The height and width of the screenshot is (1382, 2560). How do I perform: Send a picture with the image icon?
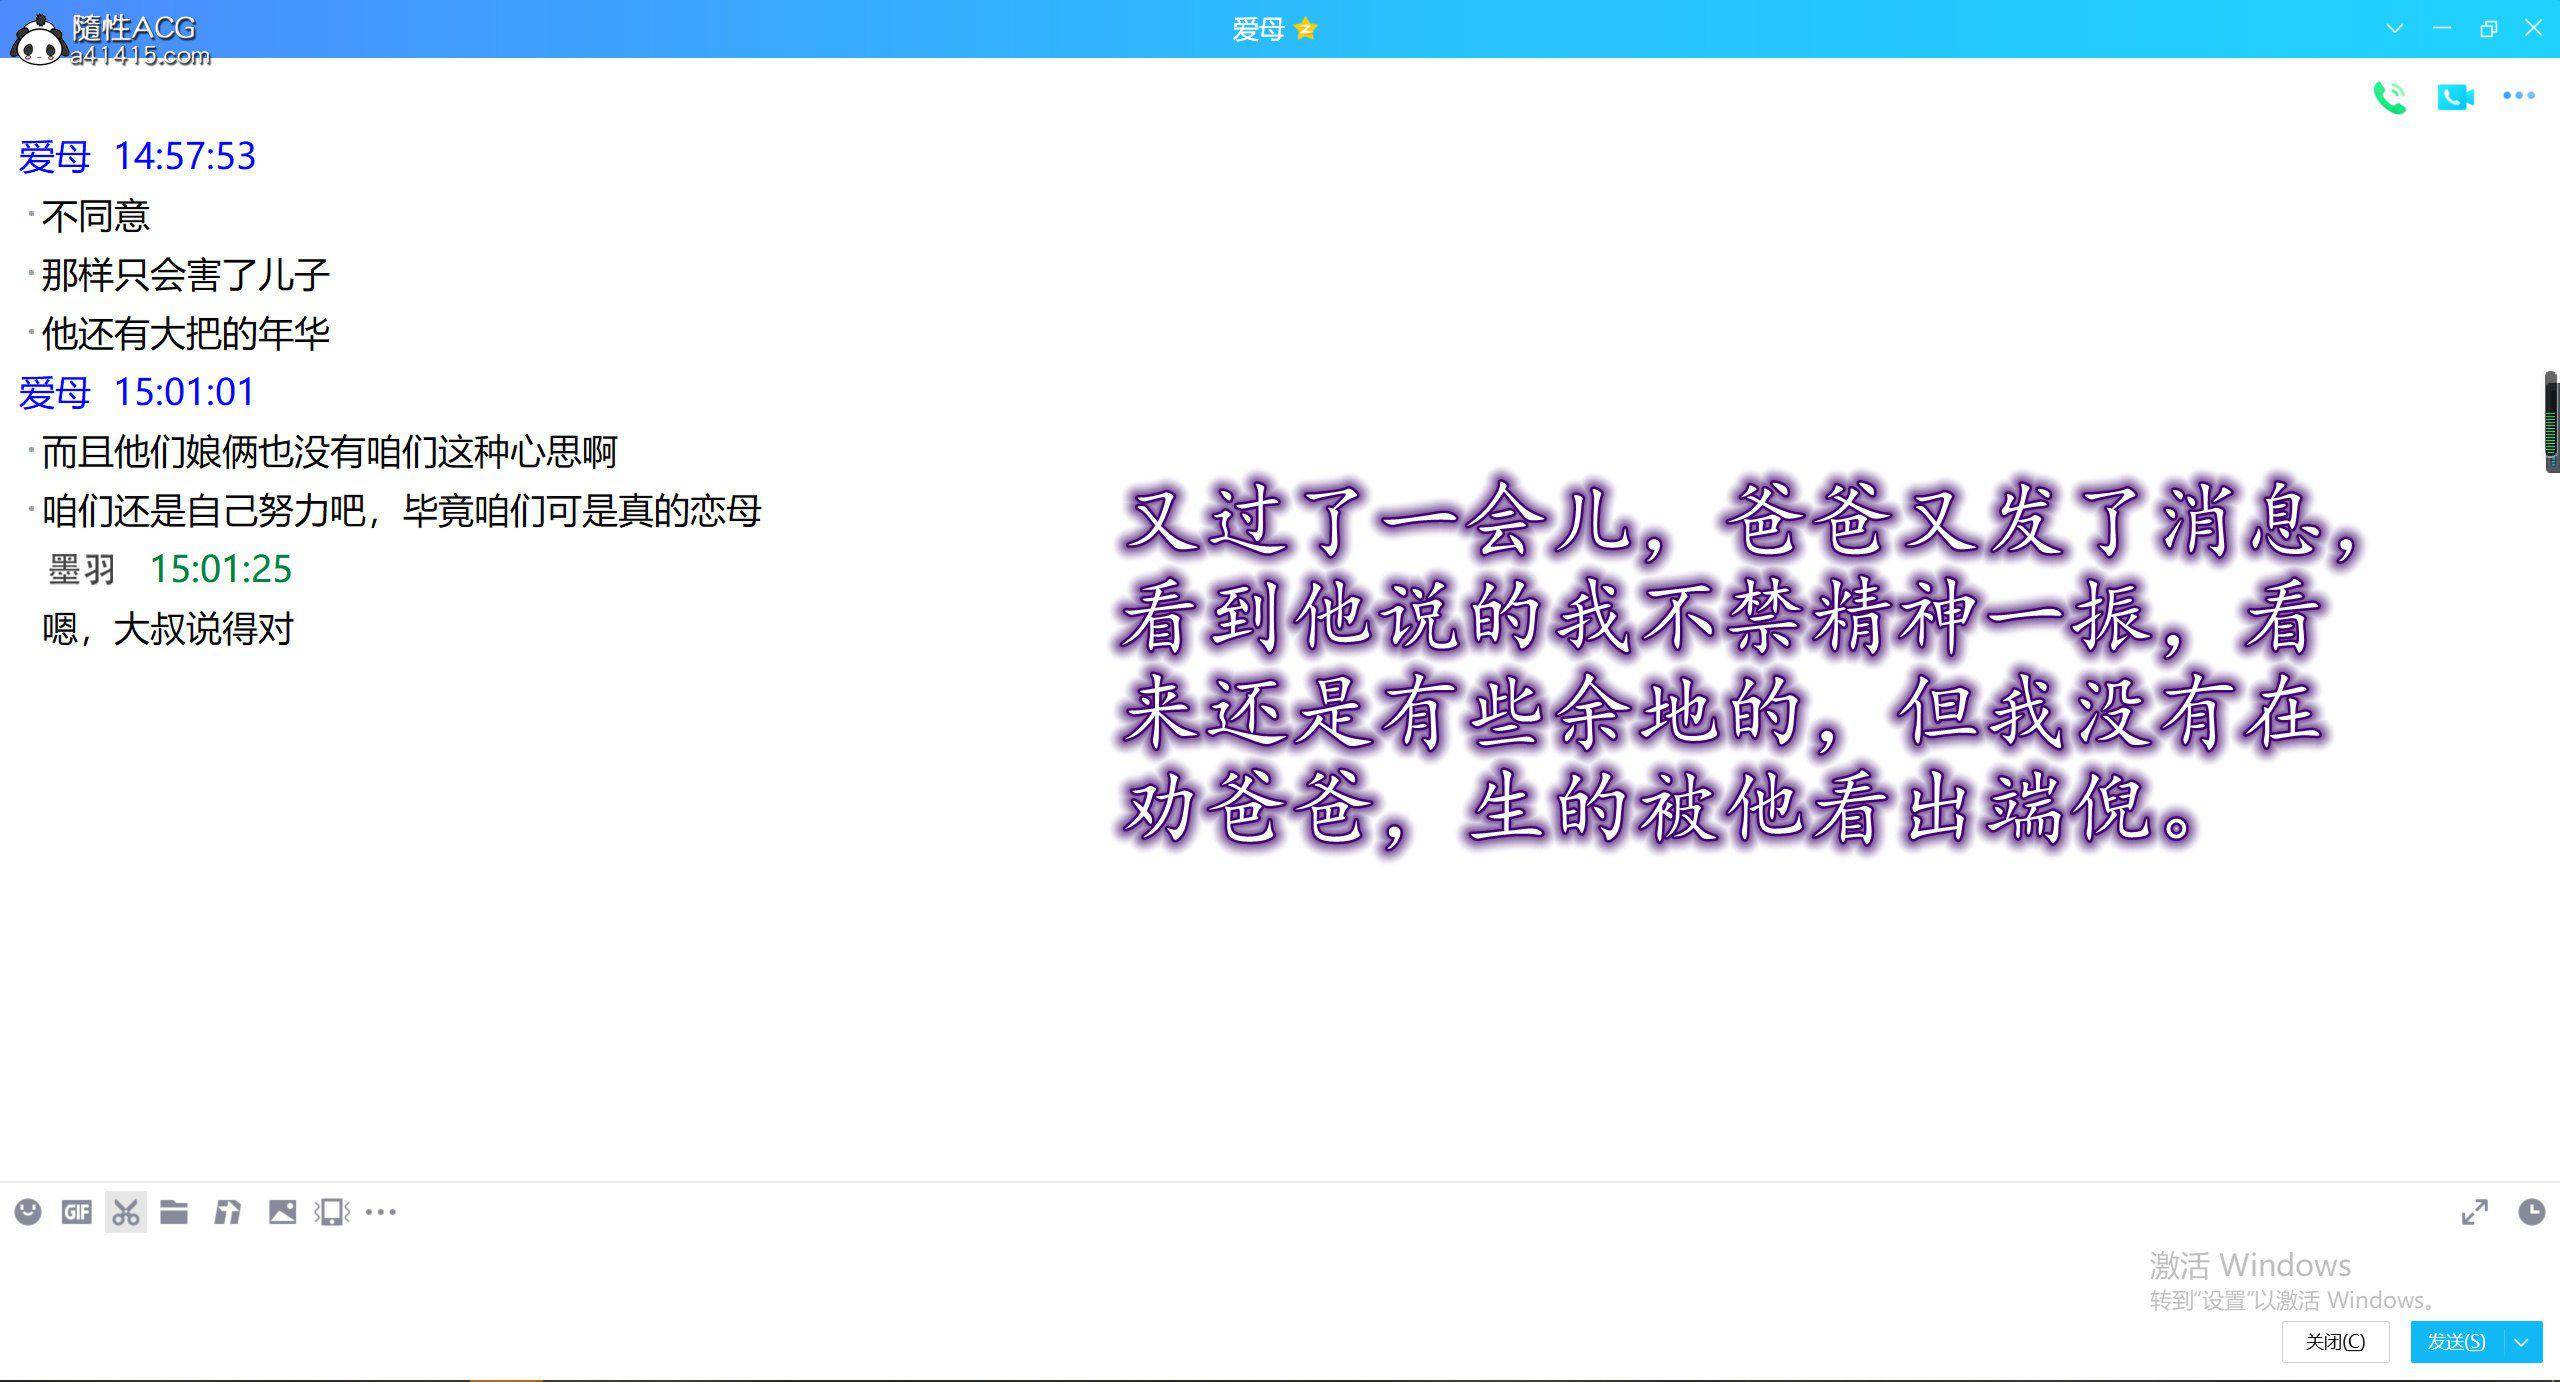coord(282,1212)
